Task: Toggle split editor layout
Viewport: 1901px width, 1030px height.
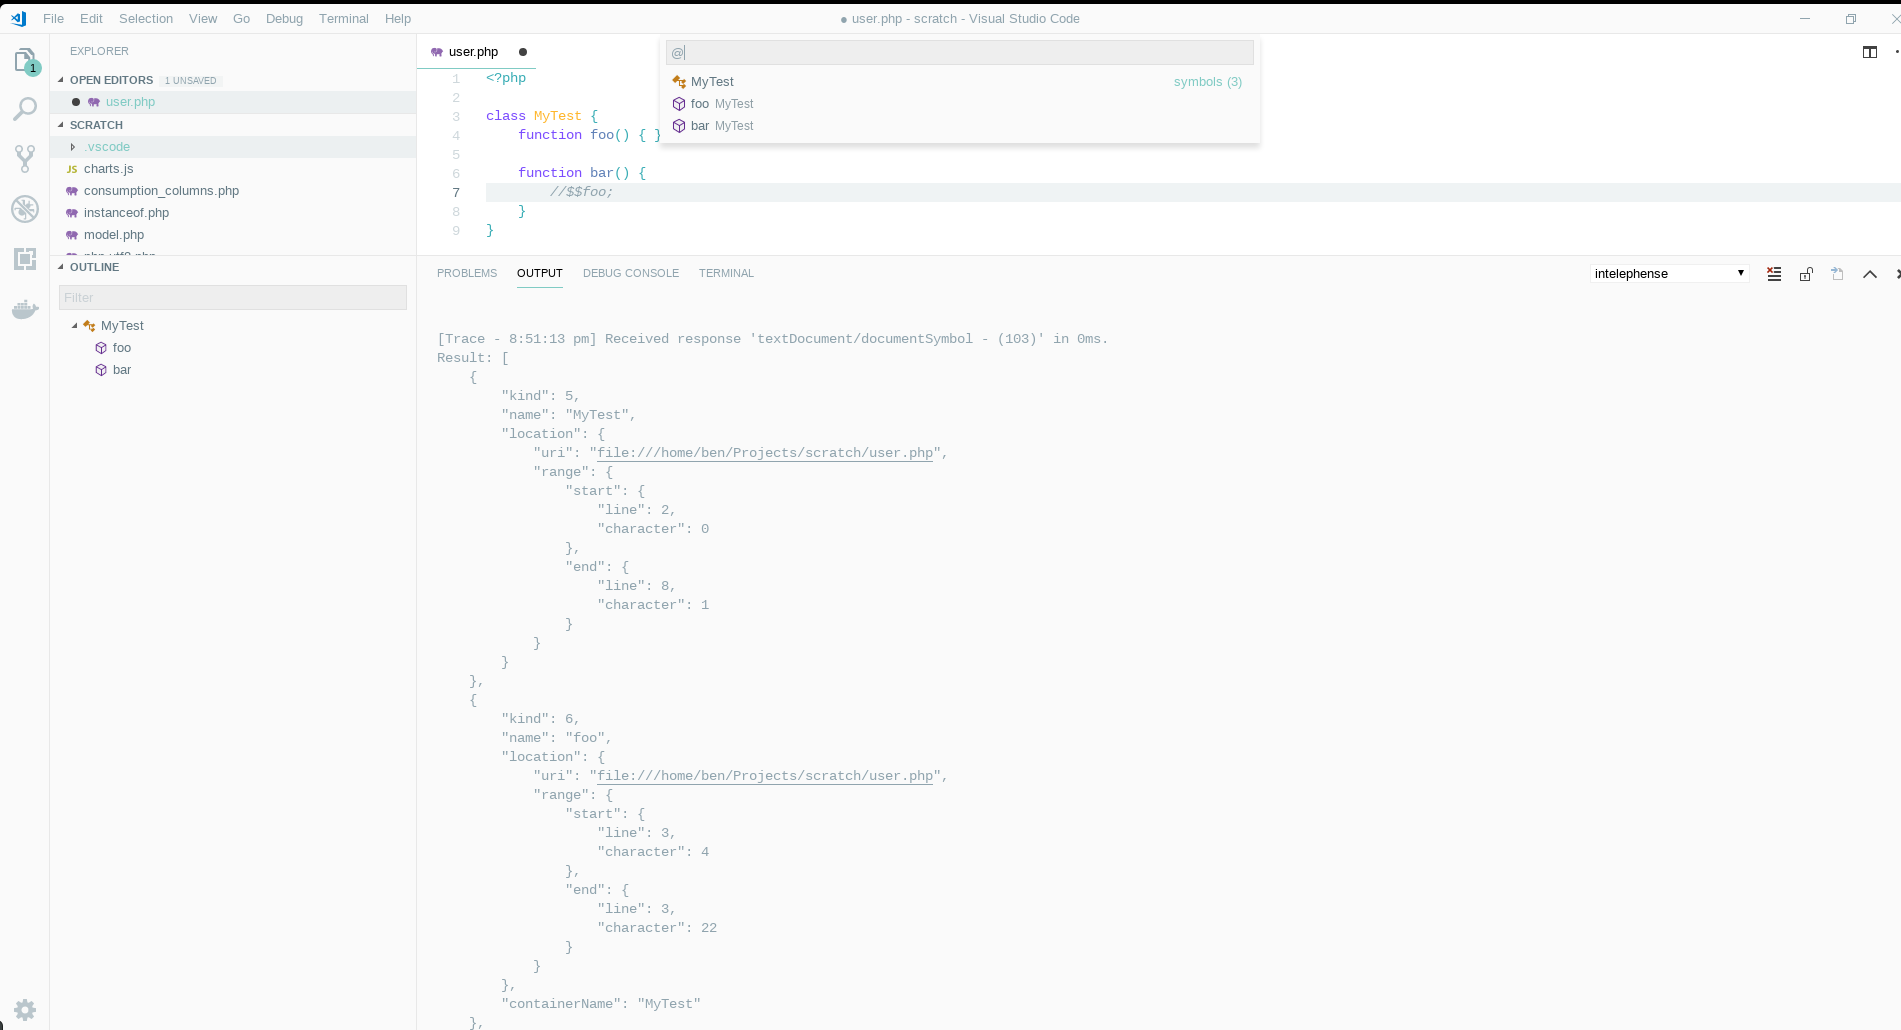Action: [1869, 52]
